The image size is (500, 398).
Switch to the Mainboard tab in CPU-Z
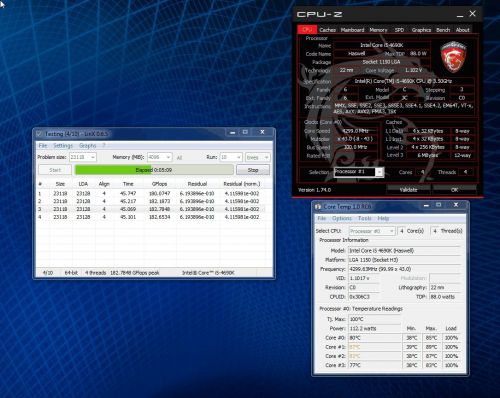(x=352, y=30)
